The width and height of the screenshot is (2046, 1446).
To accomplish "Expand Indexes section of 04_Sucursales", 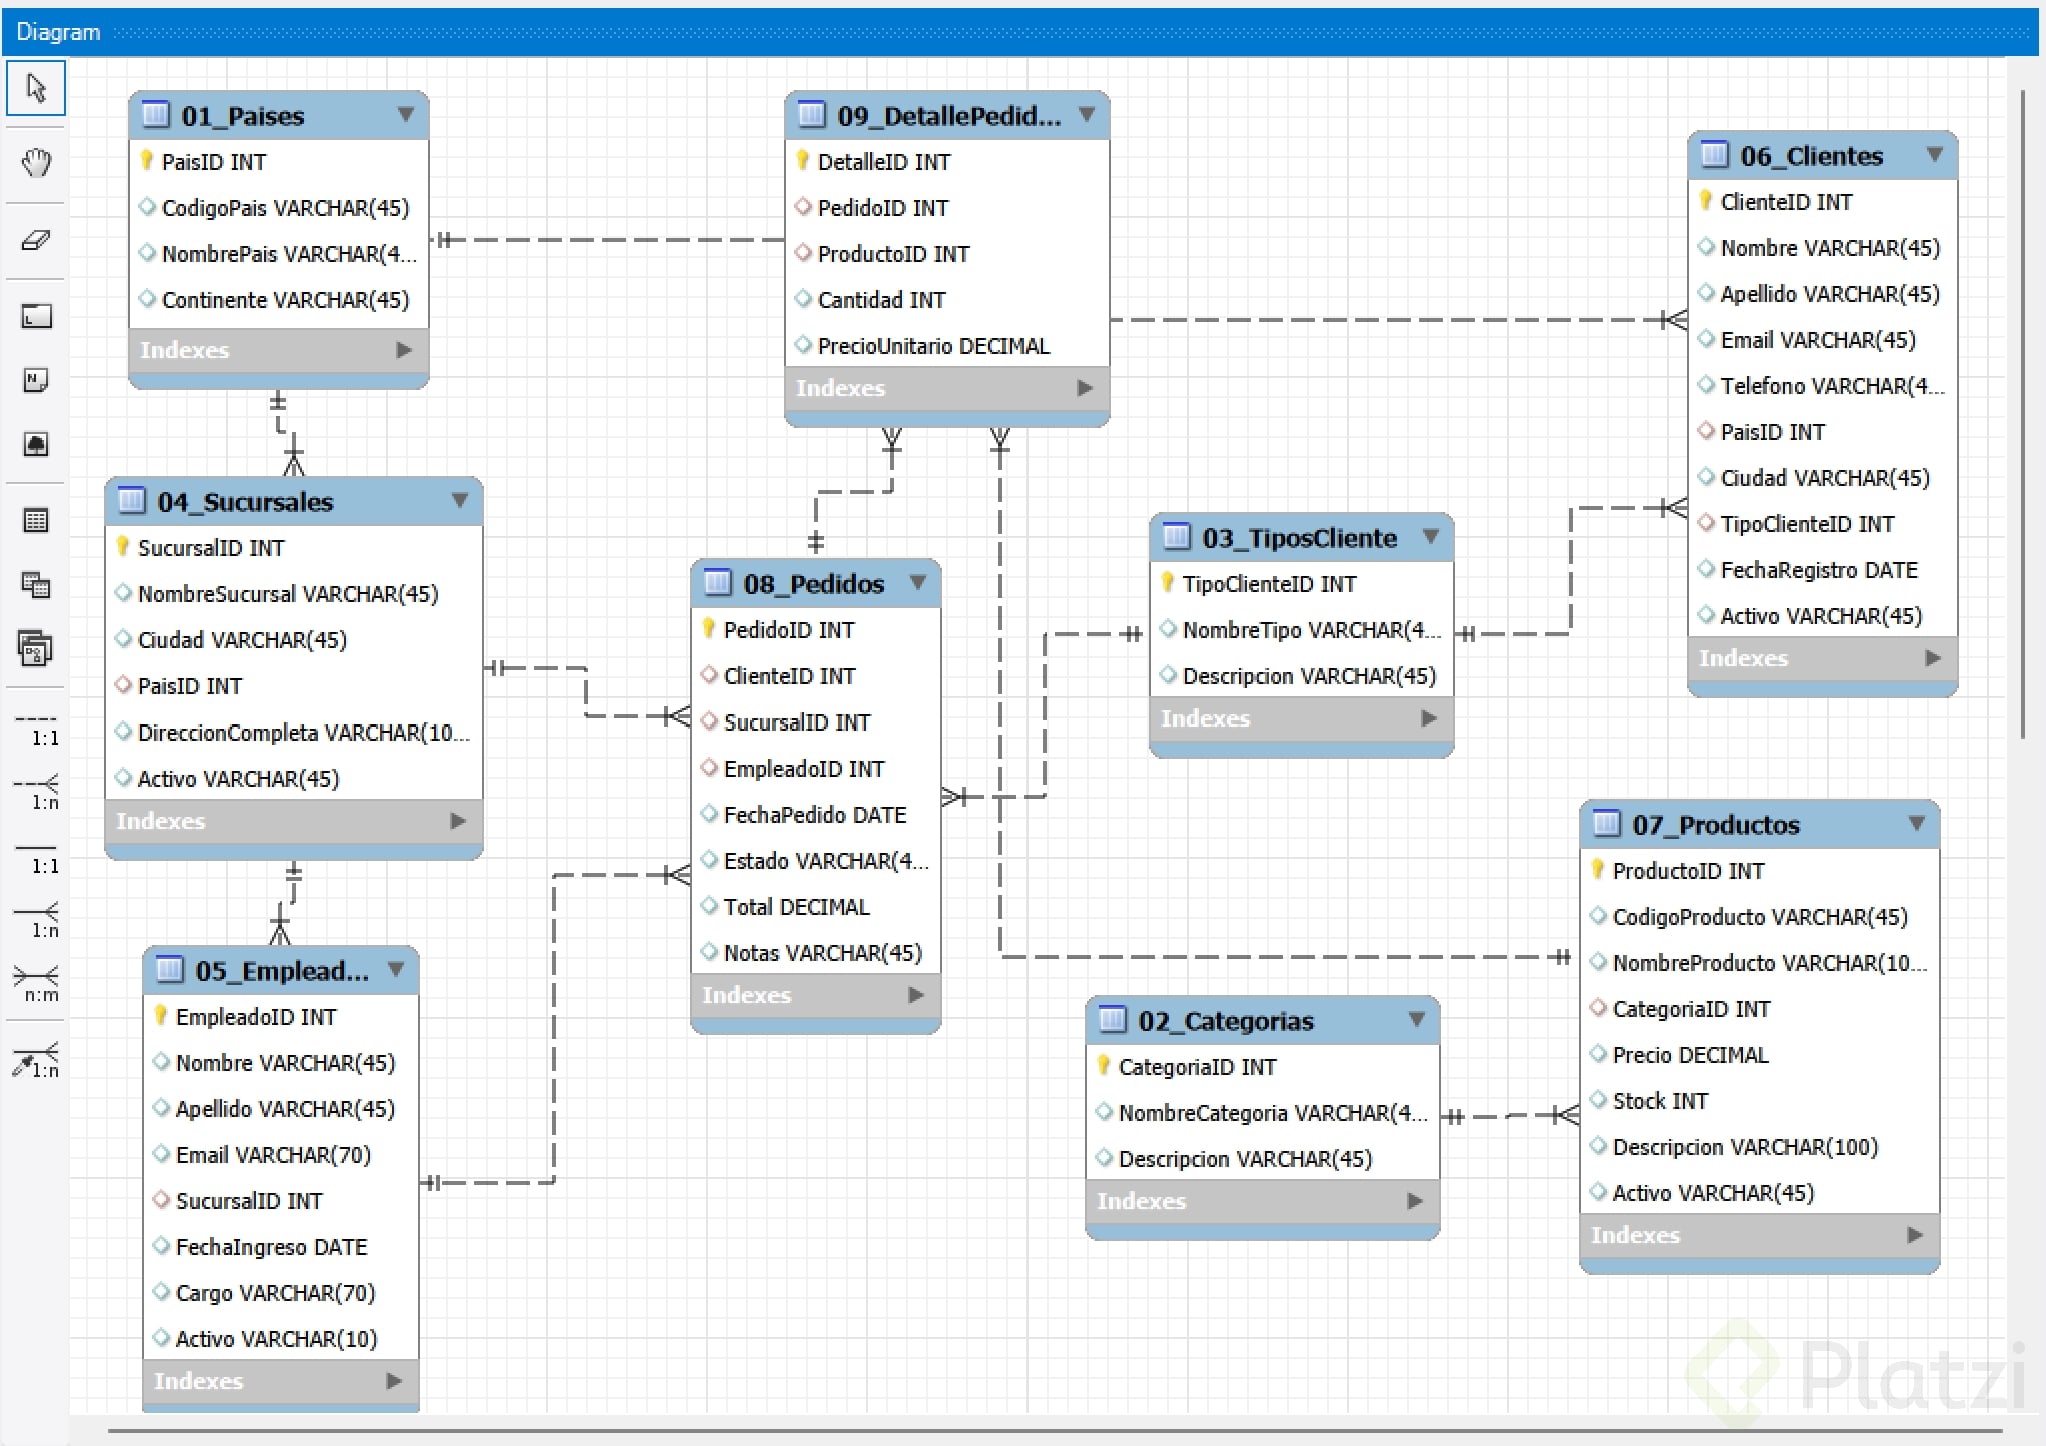I will (458, 821).
